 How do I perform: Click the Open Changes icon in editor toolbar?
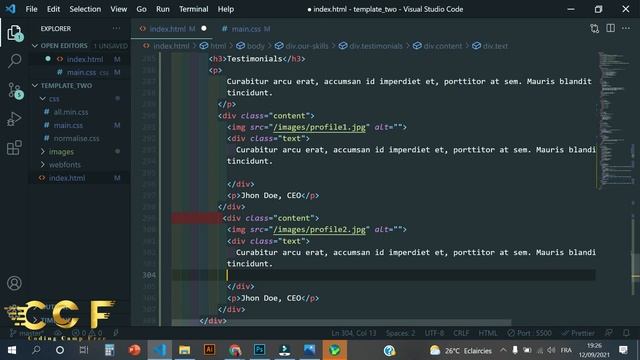(x=594, y=29)
